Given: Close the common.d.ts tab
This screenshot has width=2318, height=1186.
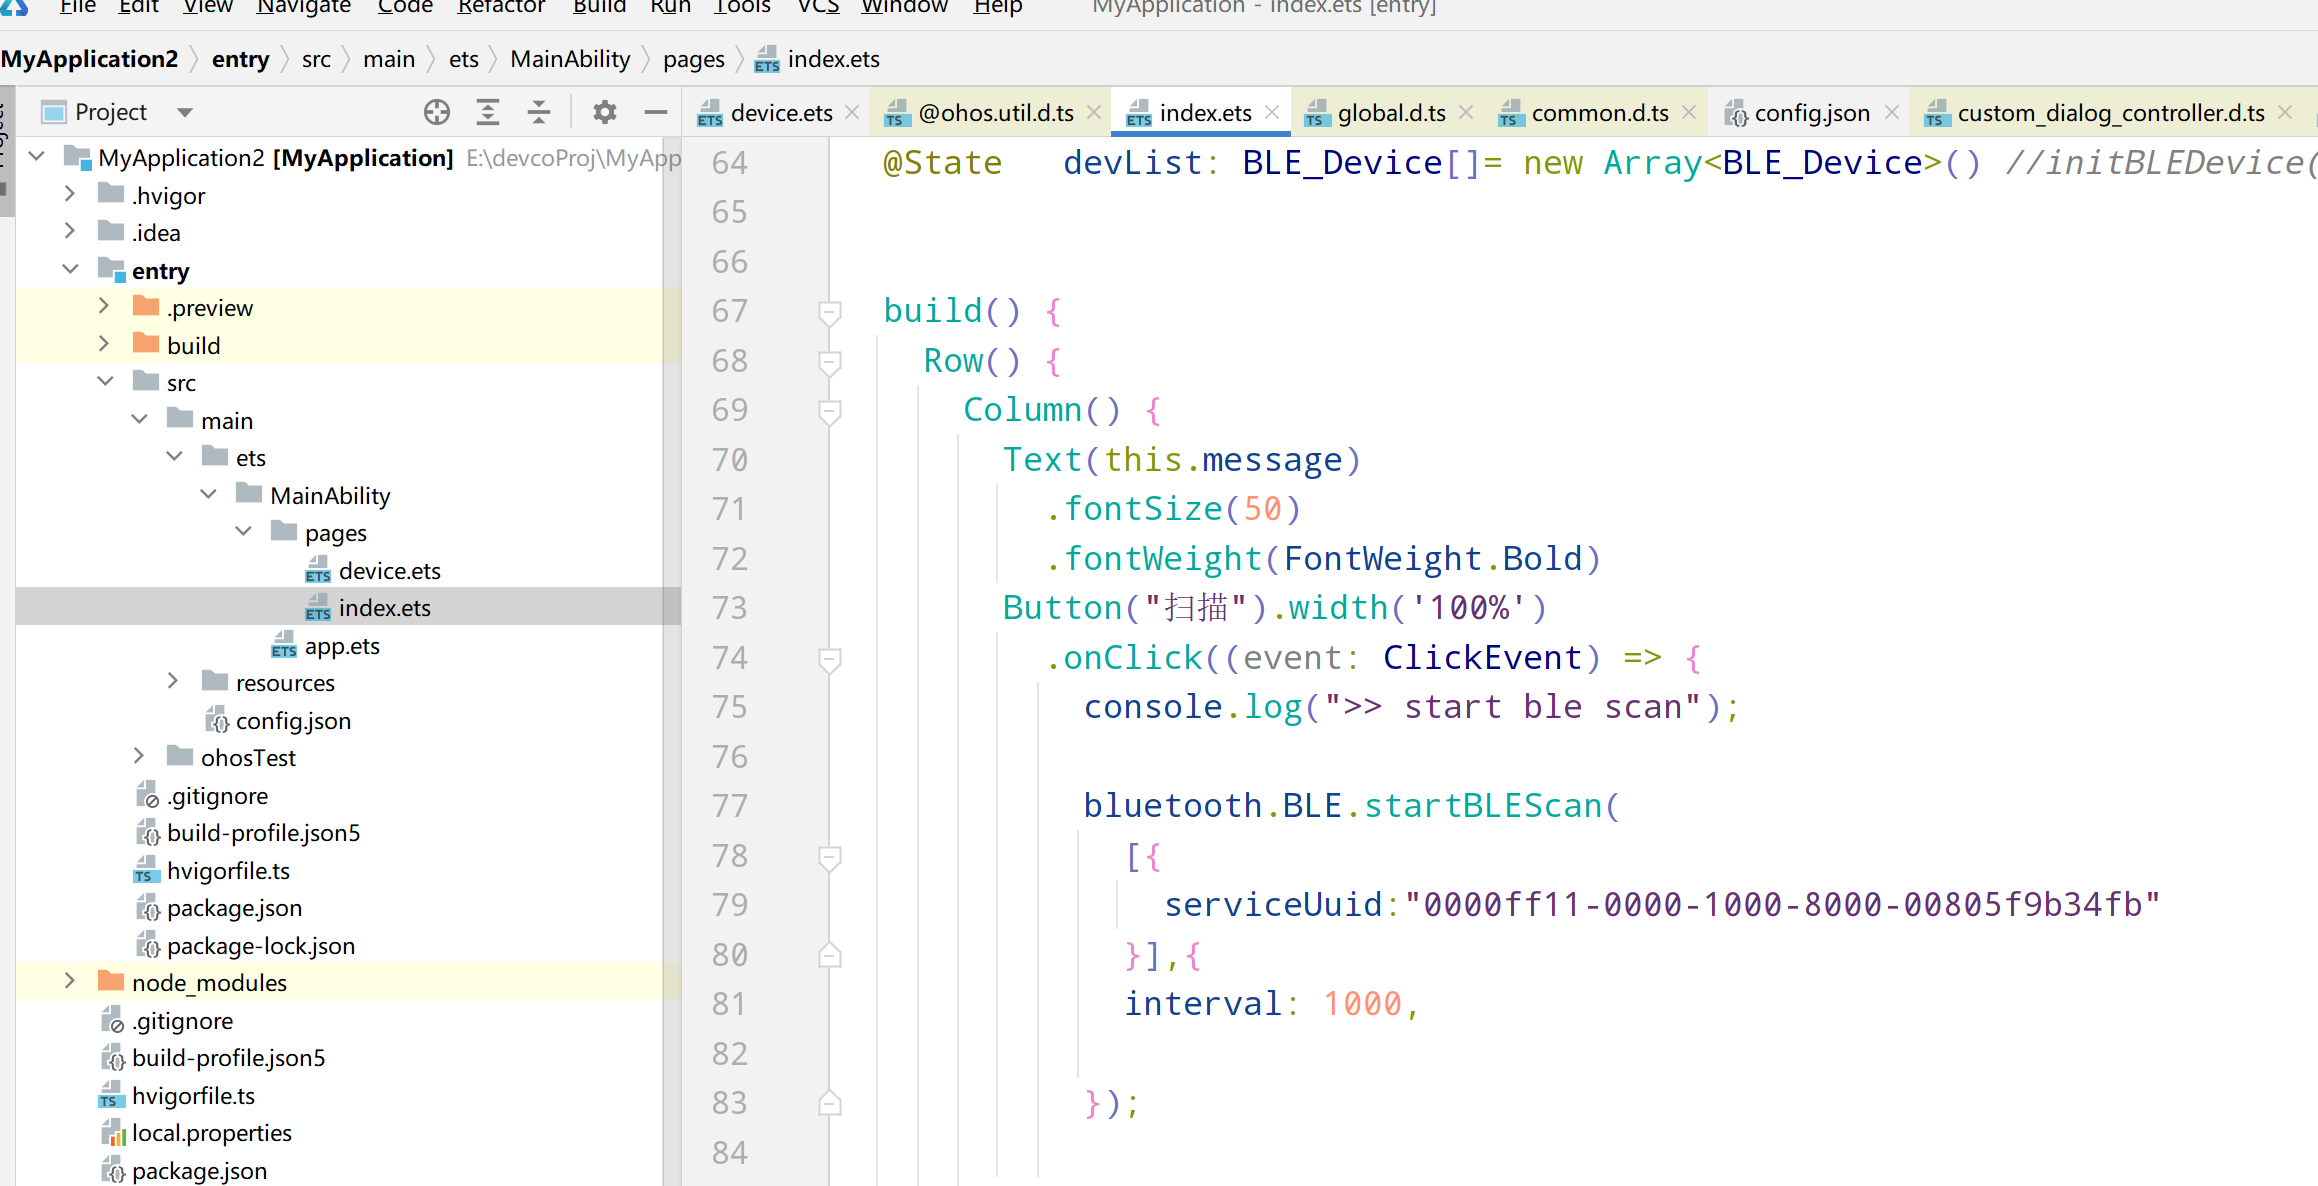Looking at the screenshot, I should click(x=1689, y=113).
